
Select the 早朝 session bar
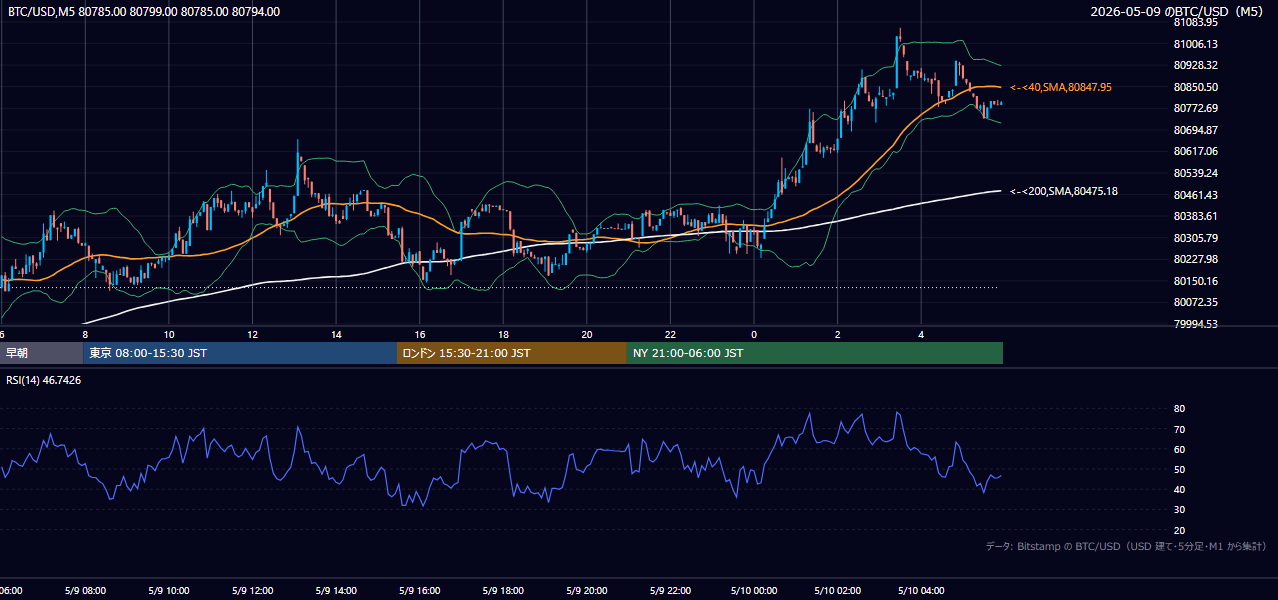pyautogui.click(x=42, y=353)
